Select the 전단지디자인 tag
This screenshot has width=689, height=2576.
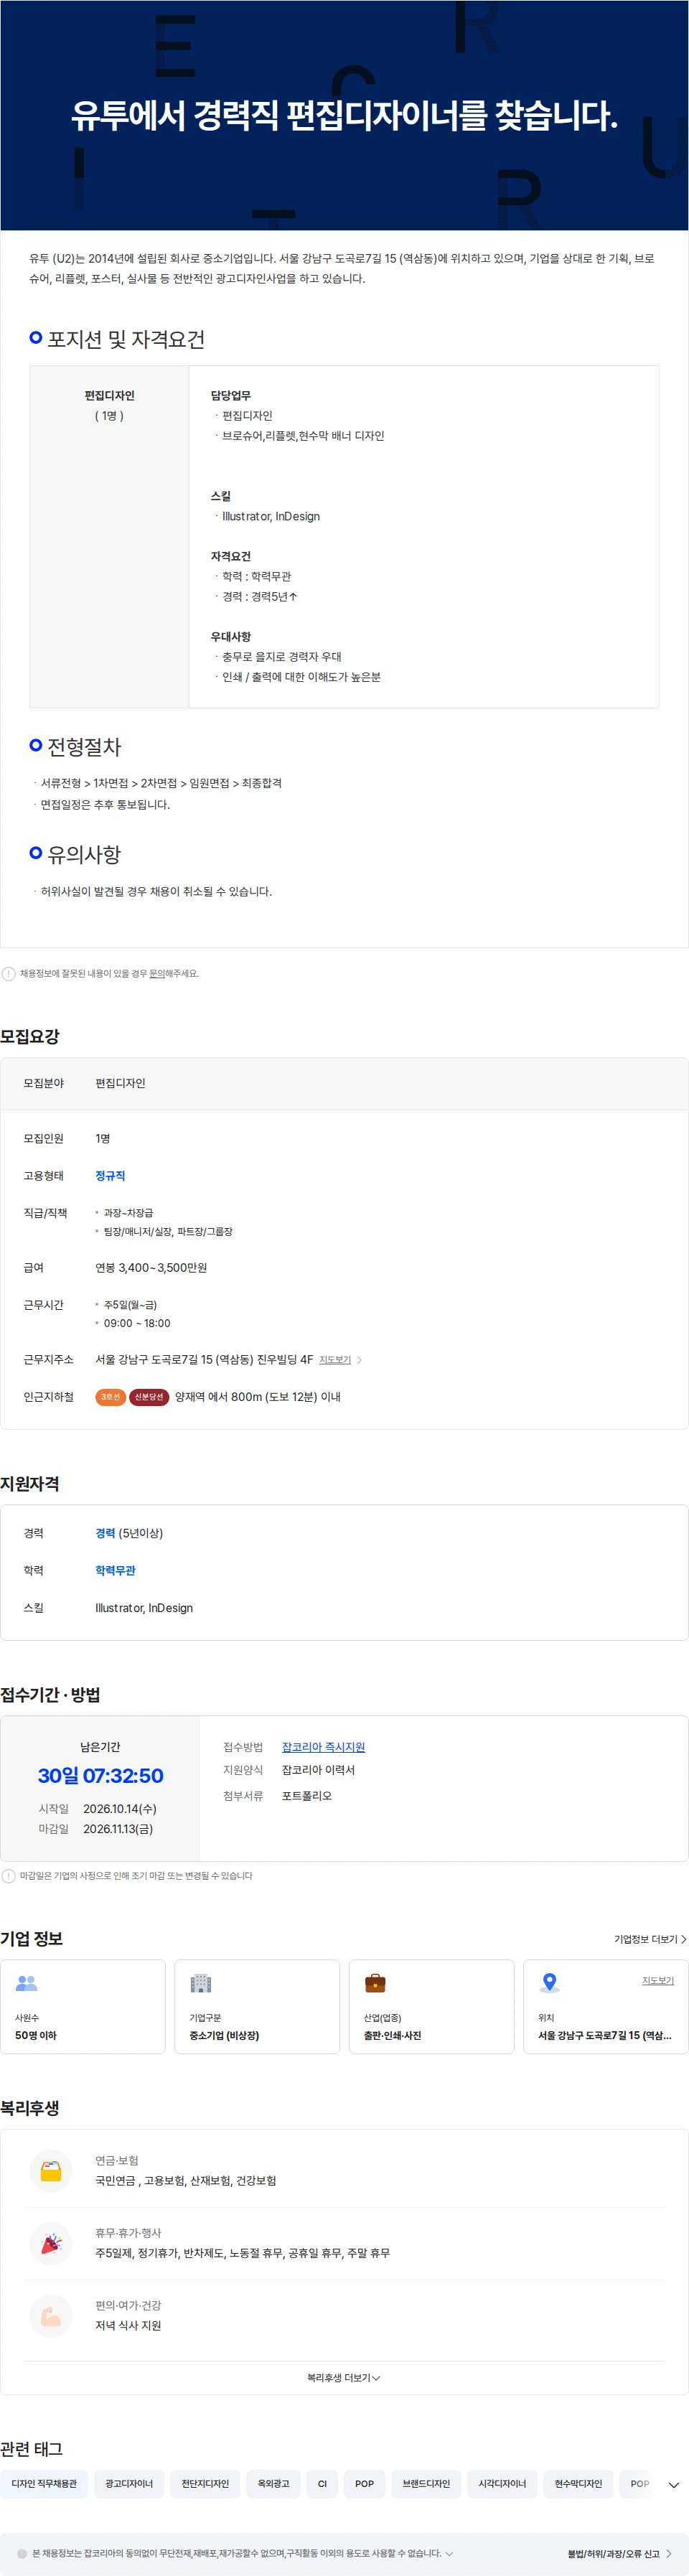click(205, 2484)
